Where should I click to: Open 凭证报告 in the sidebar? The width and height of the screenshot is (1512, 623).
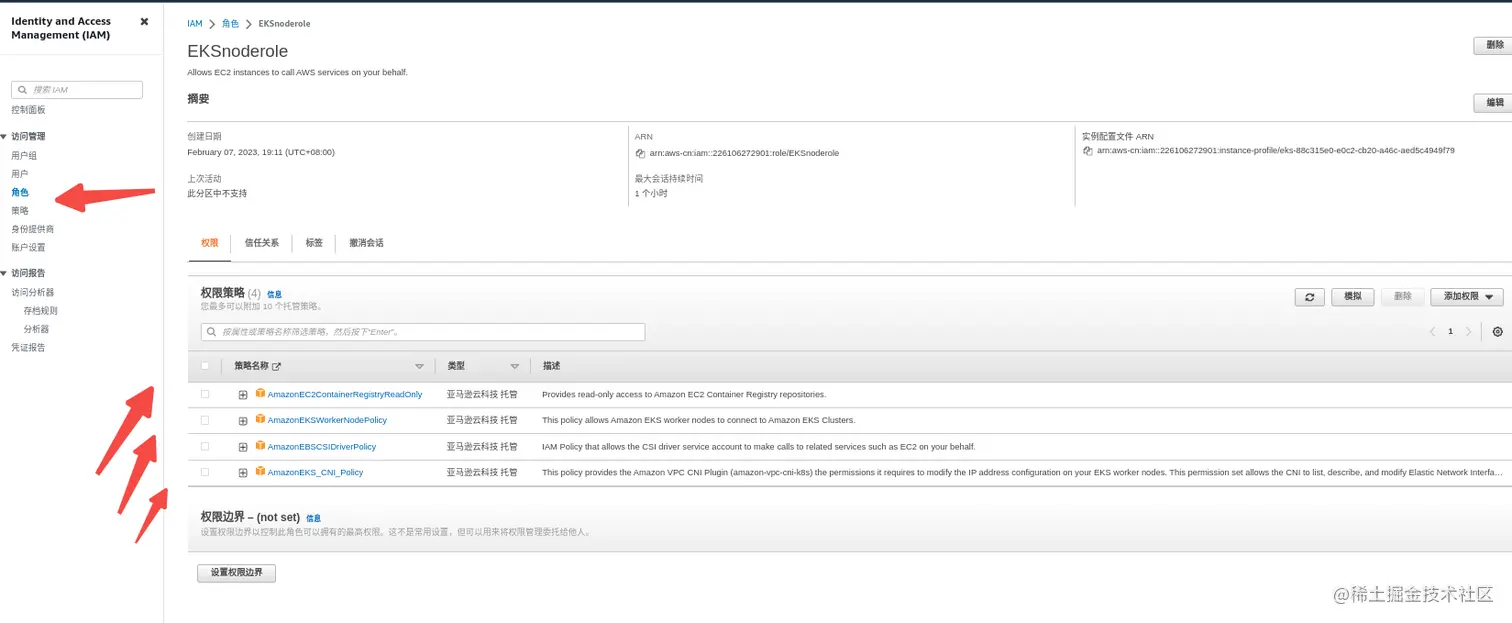(28, 348)
